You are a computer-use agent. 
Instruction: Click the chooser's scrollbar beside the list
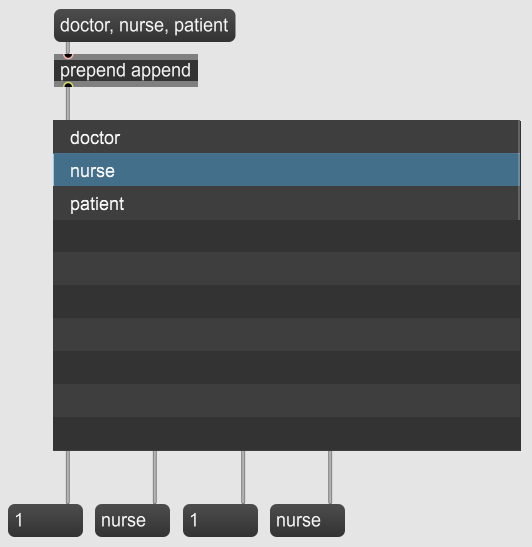519,170
